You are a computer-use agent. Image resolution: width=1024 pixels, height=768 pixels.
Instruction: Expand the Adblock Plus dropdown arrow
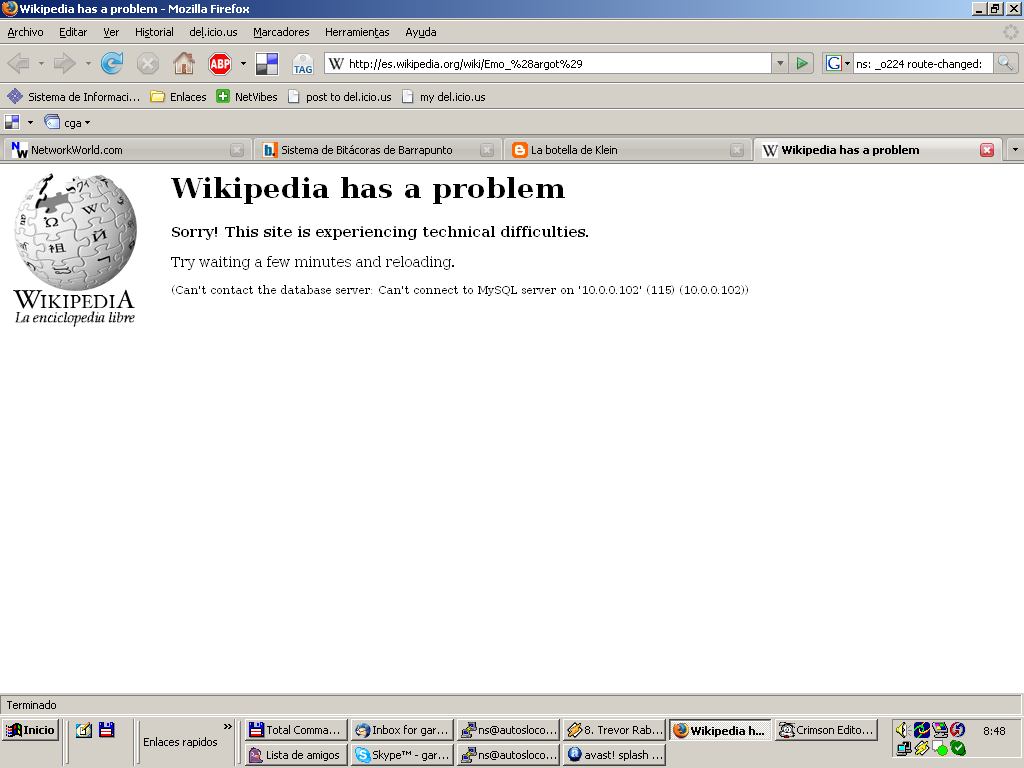pyautogui.click(x=243, y=64)
